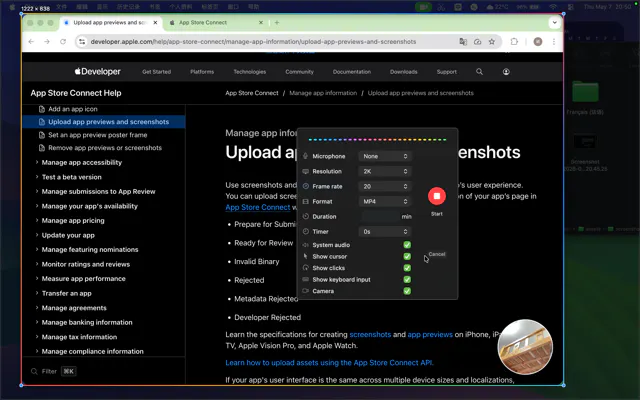Open the browser extensions puzzle icon
This screenshot has height=400, width=640.
[514, 42]
